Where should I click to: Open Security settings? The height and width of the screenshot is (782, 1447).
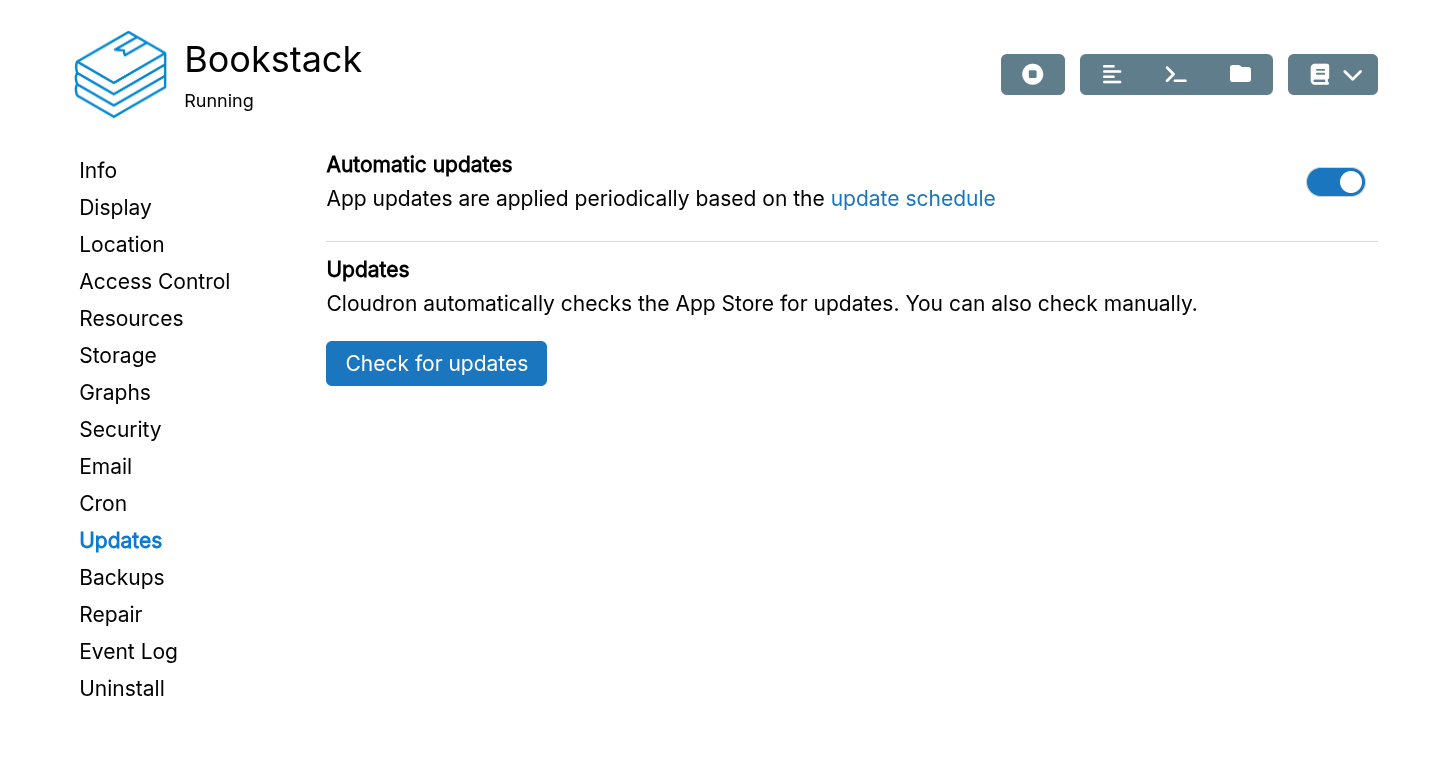[120, 429]
